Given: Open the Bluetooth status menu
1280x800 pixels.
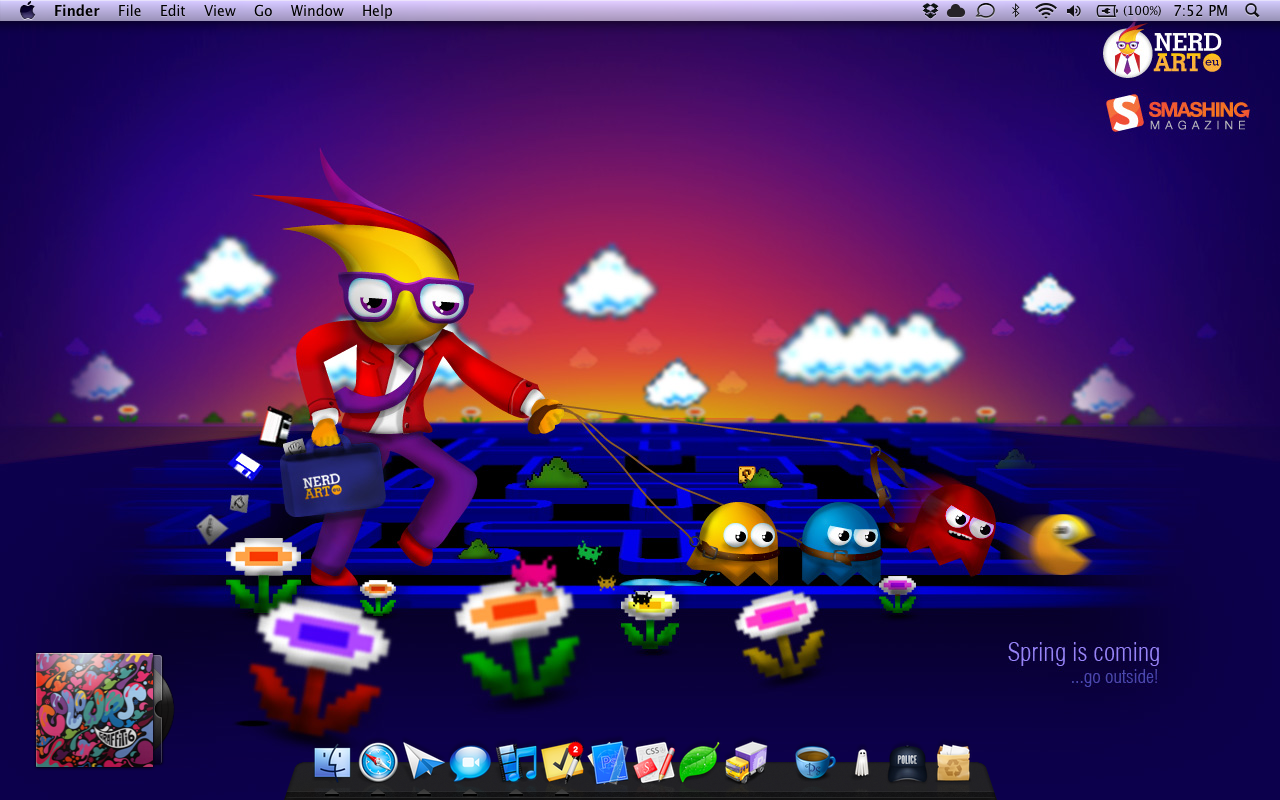Looking at the screenshot, I should [x=1016, y=11].
